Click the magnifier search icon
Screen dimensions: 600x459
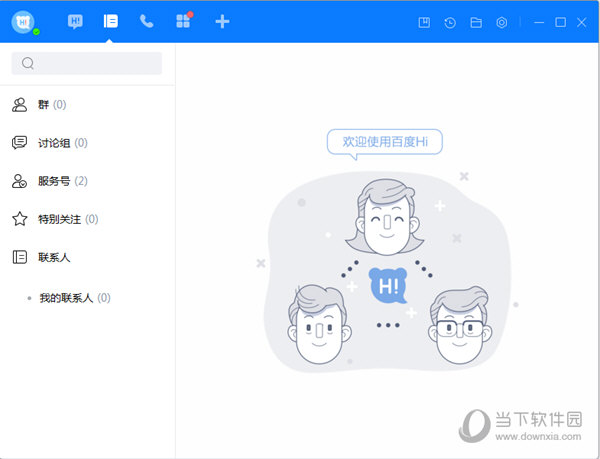[28, 63]
